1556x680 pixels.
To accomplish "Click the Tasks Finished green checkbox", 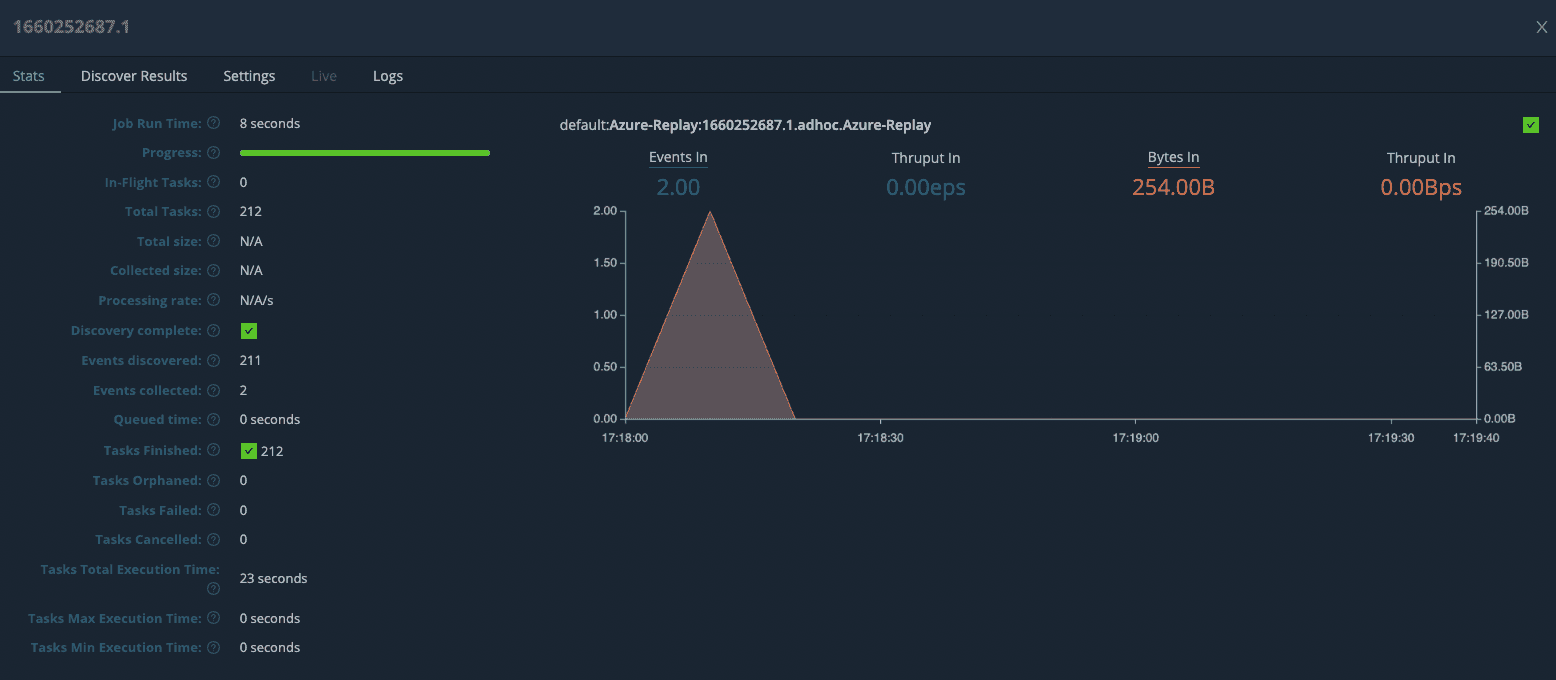I will (249, 451).
